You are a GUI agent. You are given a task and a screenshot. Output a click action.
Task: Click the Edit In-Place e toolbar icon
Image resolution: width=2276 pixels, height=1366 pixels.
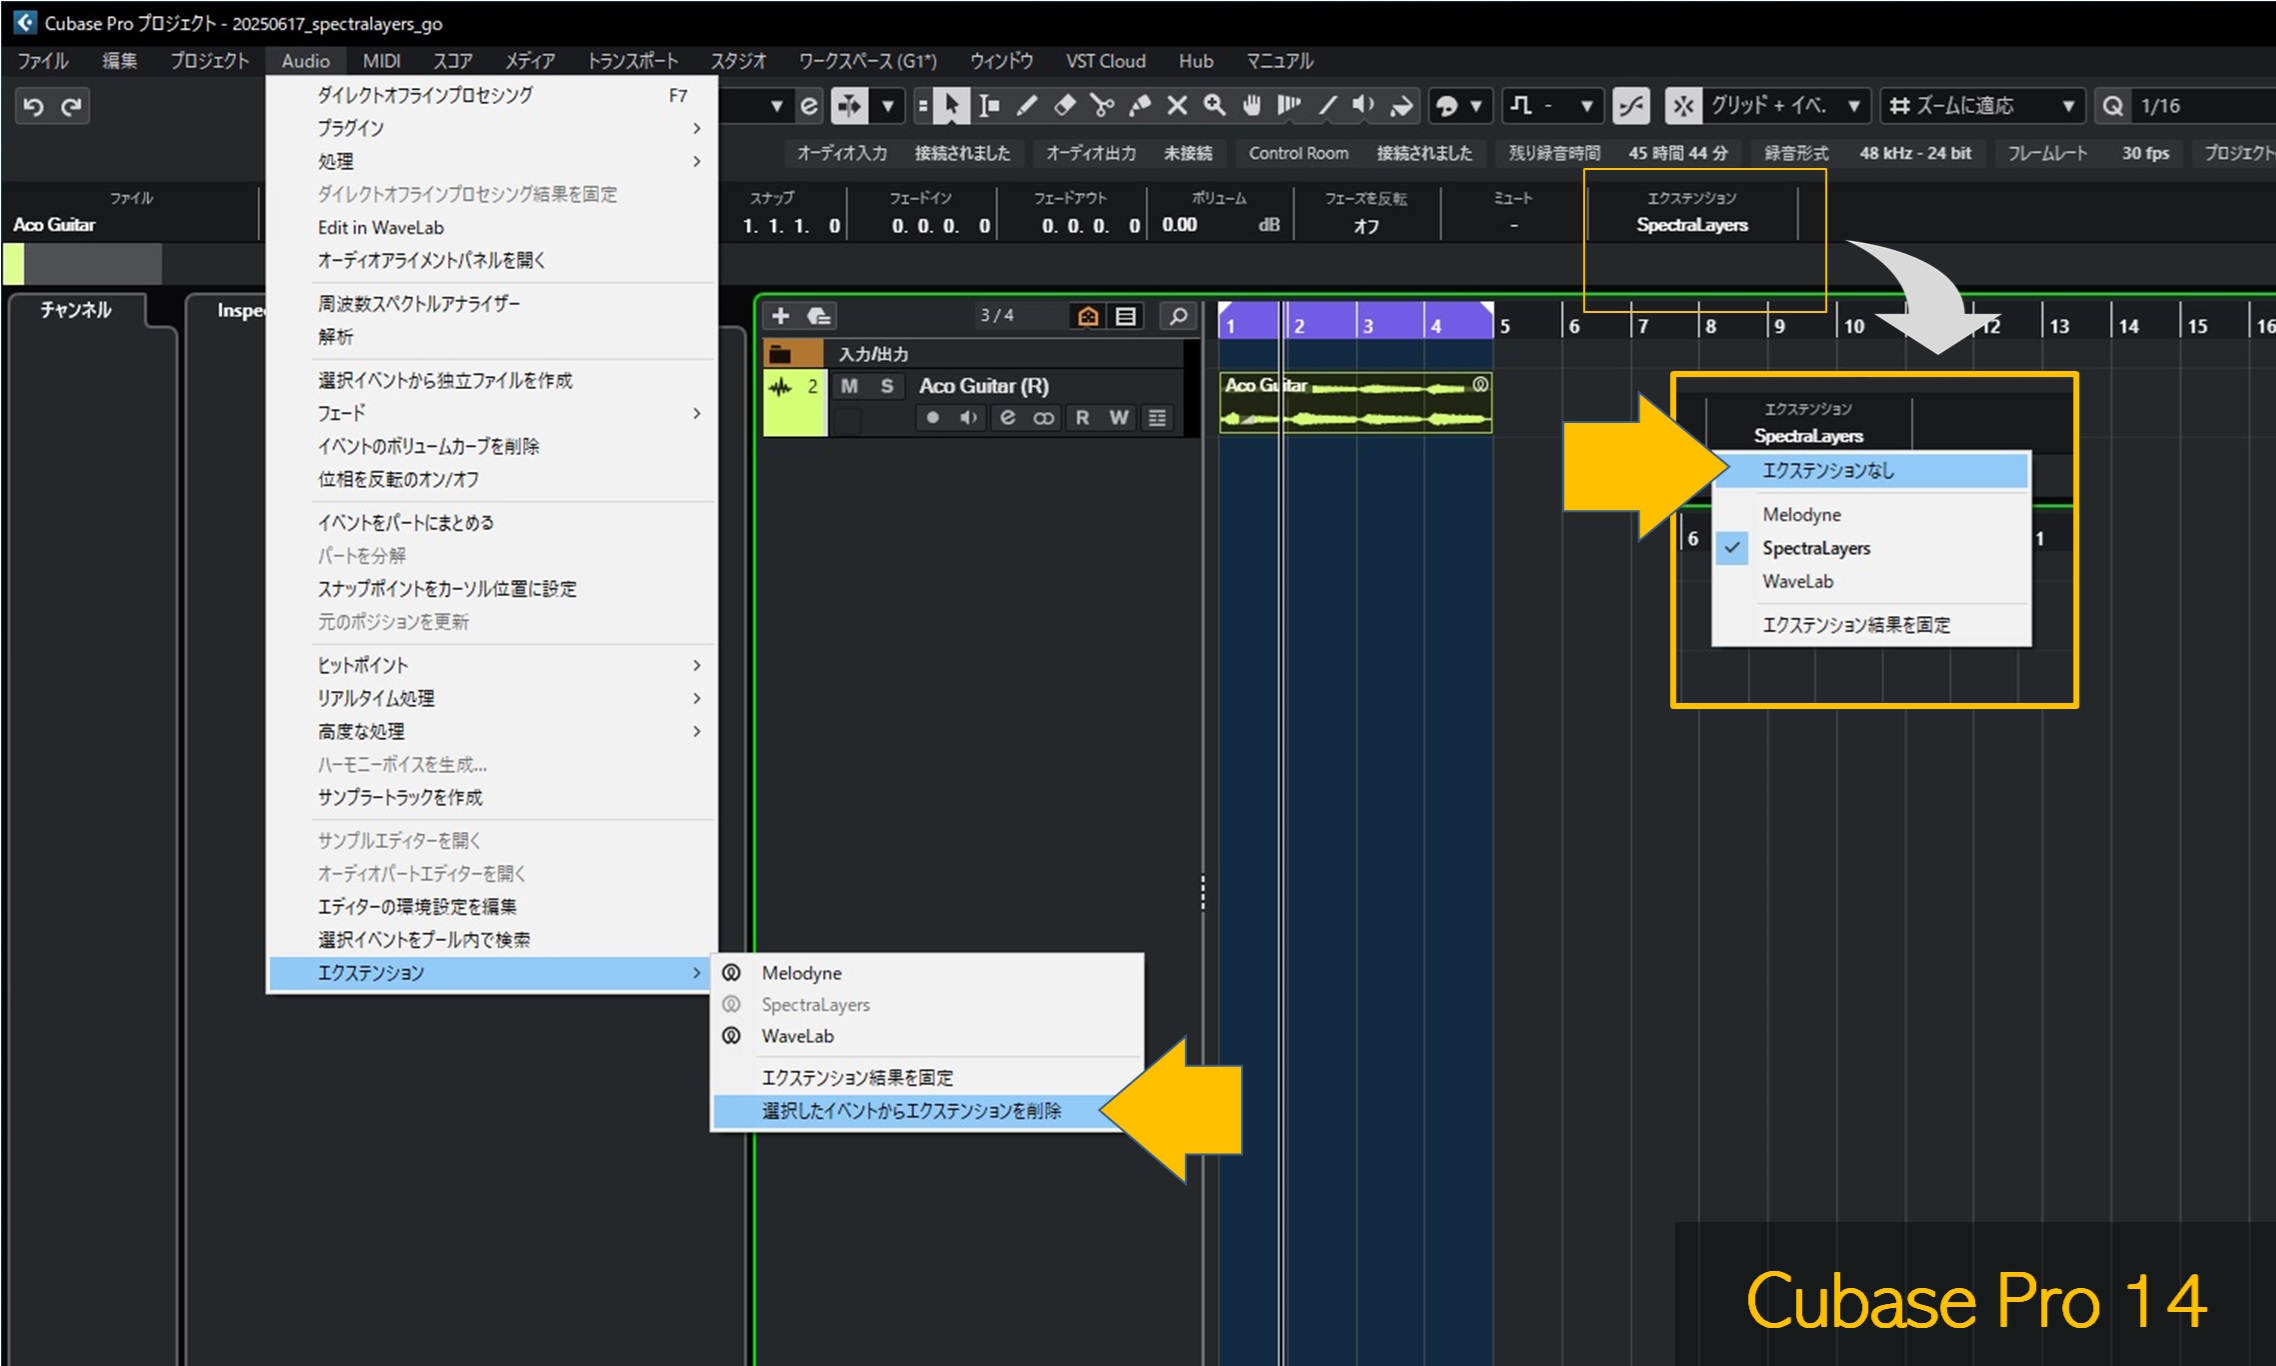pos(809,106)
